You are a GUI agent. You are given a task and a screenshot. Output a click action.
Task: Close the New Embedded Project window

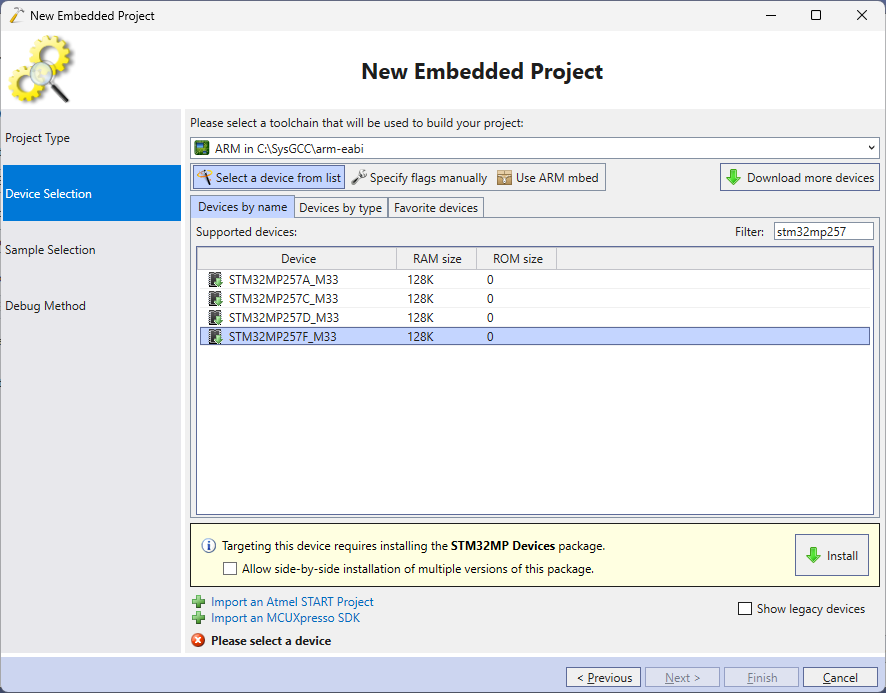click(x=862, y=15)
